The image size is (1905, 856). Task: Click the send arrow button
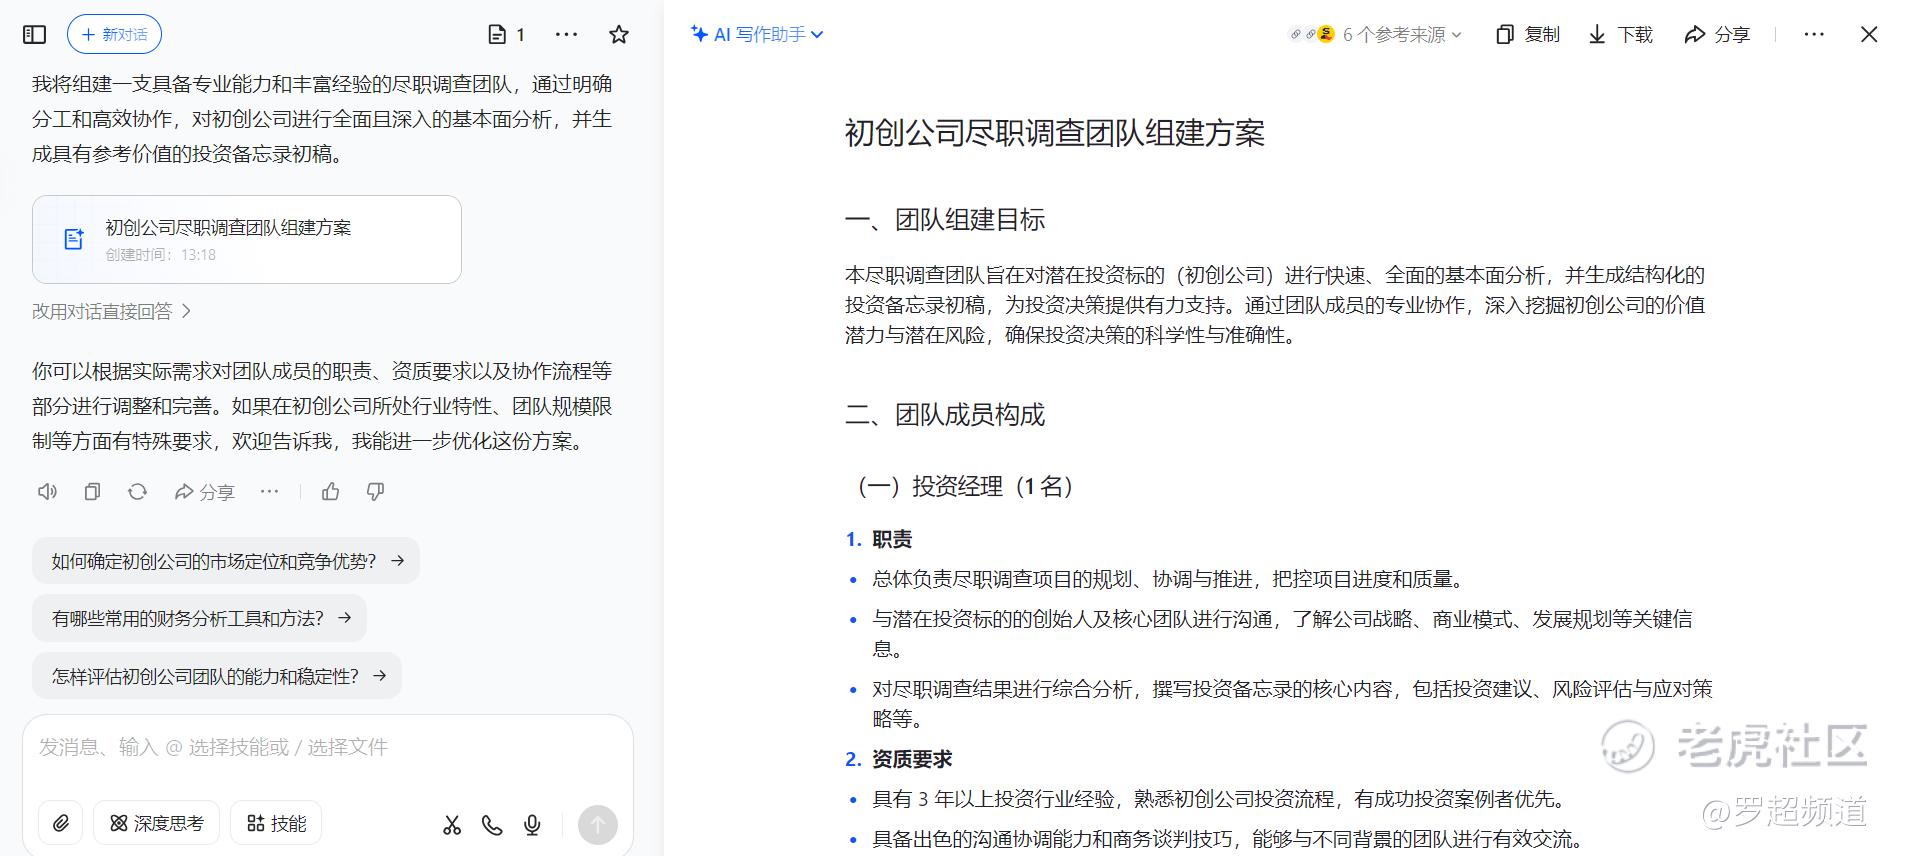pyautogui.click(x=598, y=825)
